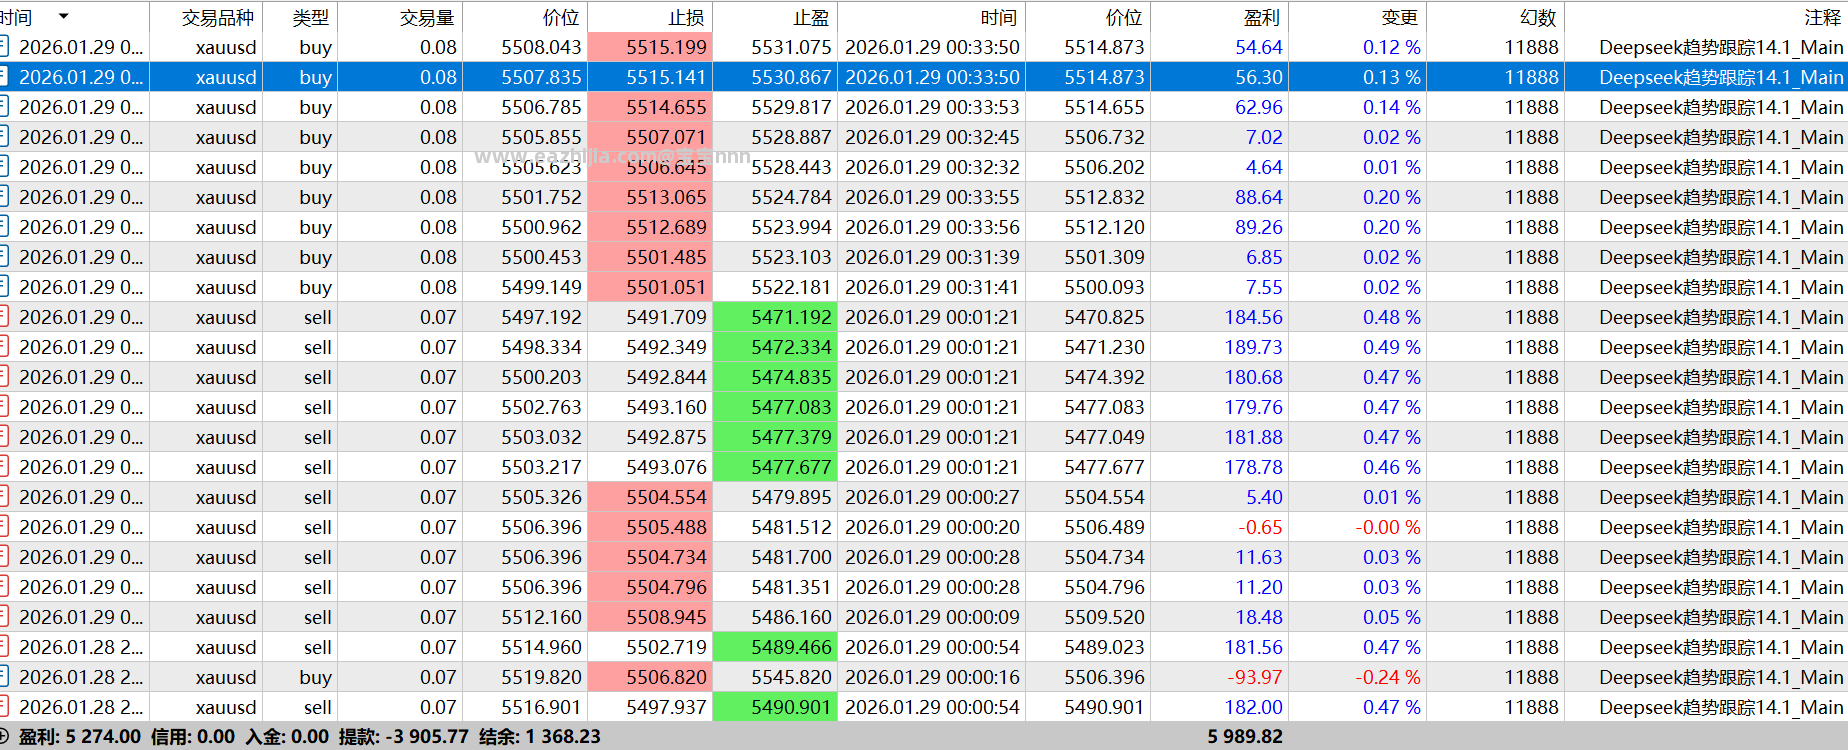This screenshot has width=1848, height=750.
Task: Click the 止损 column header
Action: (x=686, y=17)
